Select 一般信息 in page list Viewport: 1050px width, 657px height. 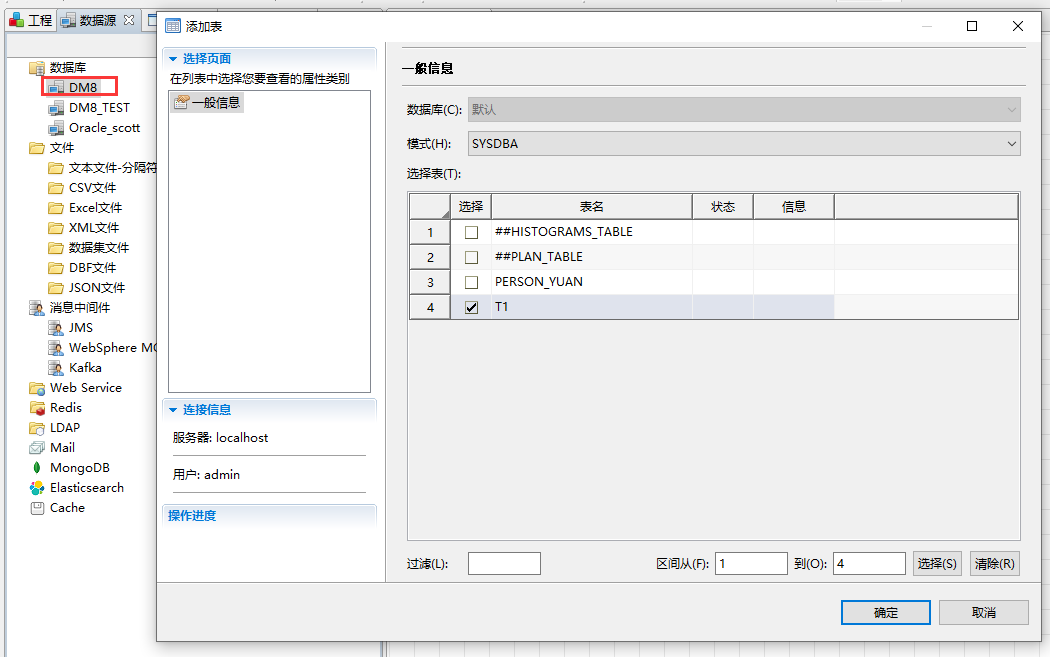coord(208,102)
